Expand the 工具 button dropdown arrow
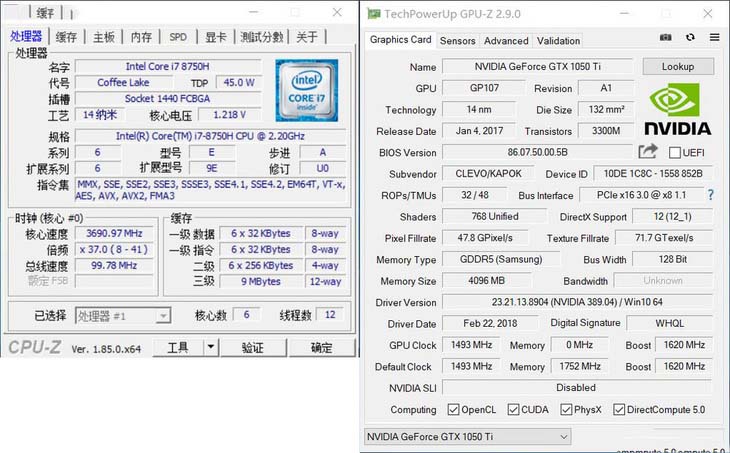This screenshot has width=730, height=453. tap(211, 347)
